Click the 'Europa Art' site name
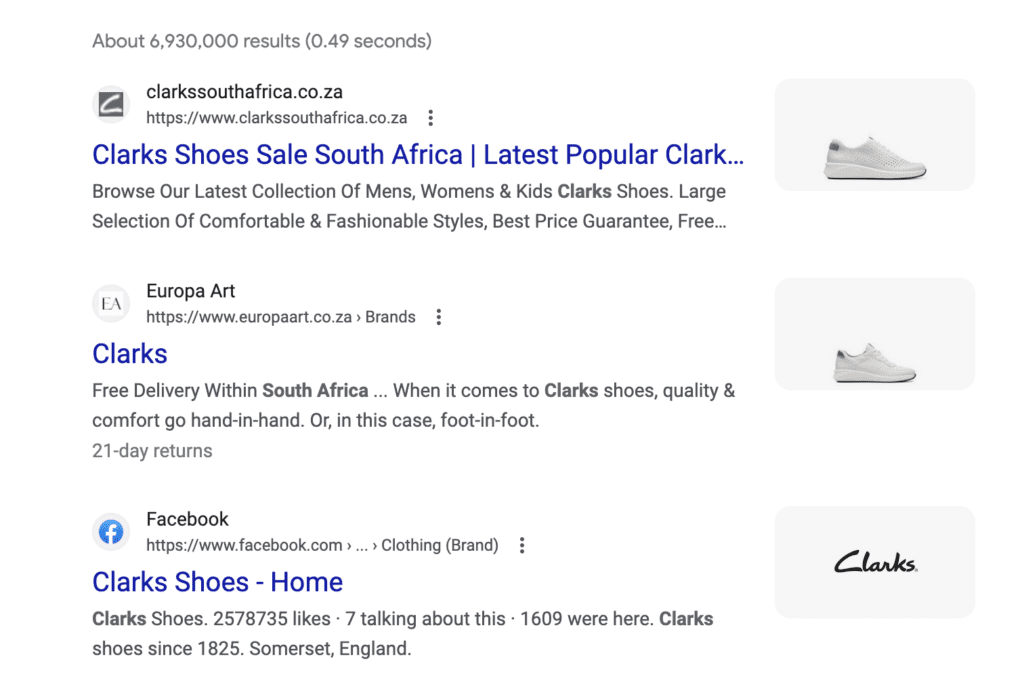 191,291
